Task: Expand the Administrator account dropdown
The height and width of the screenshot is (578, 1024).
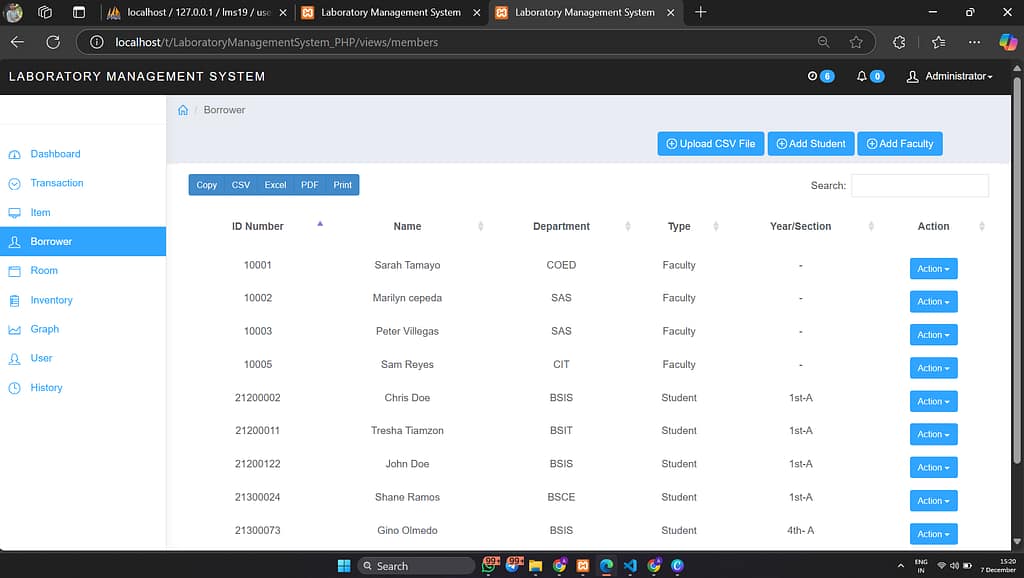Action: click(x=949, y=77)
